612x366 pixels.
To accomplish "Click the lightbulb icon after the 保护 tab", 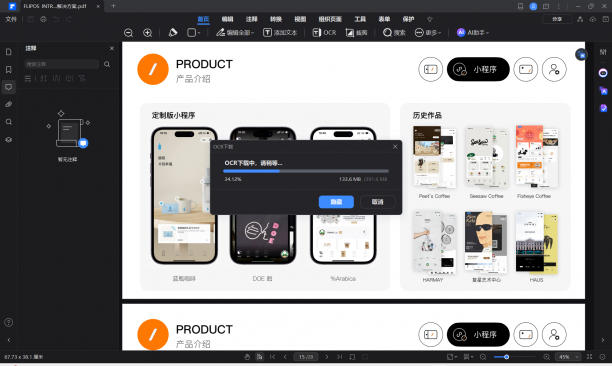I will click(x=430, y=19).
